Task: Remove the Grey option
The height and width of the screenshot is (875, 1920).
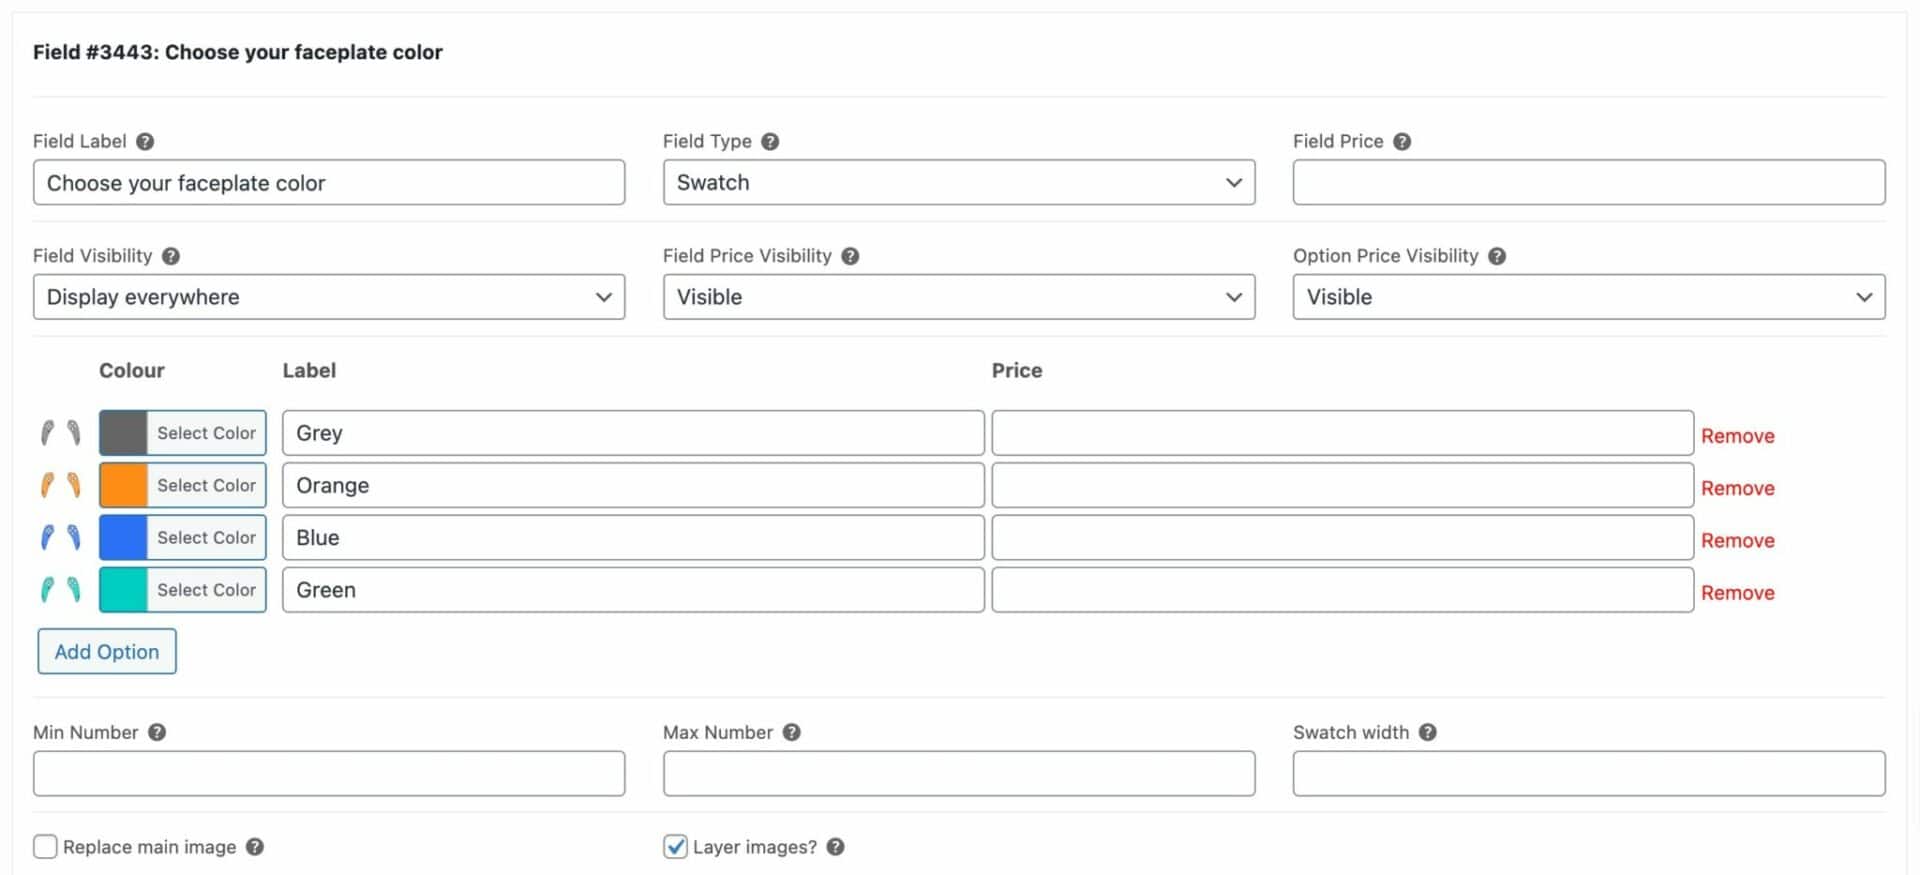Action: coord(1738,436)
